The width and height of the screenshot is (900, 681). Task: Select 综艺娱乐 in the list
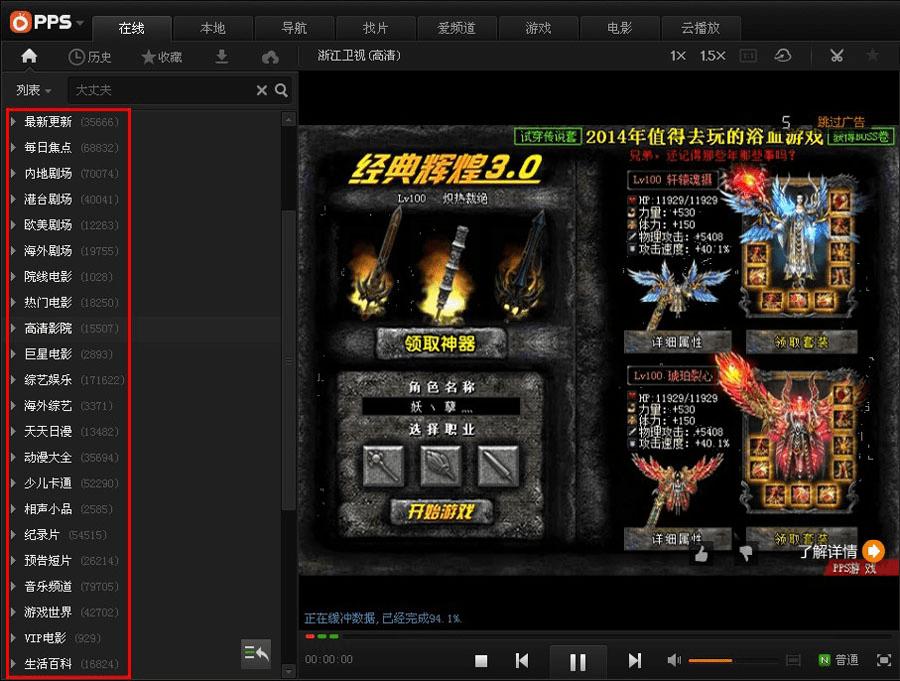click(48, 380)
